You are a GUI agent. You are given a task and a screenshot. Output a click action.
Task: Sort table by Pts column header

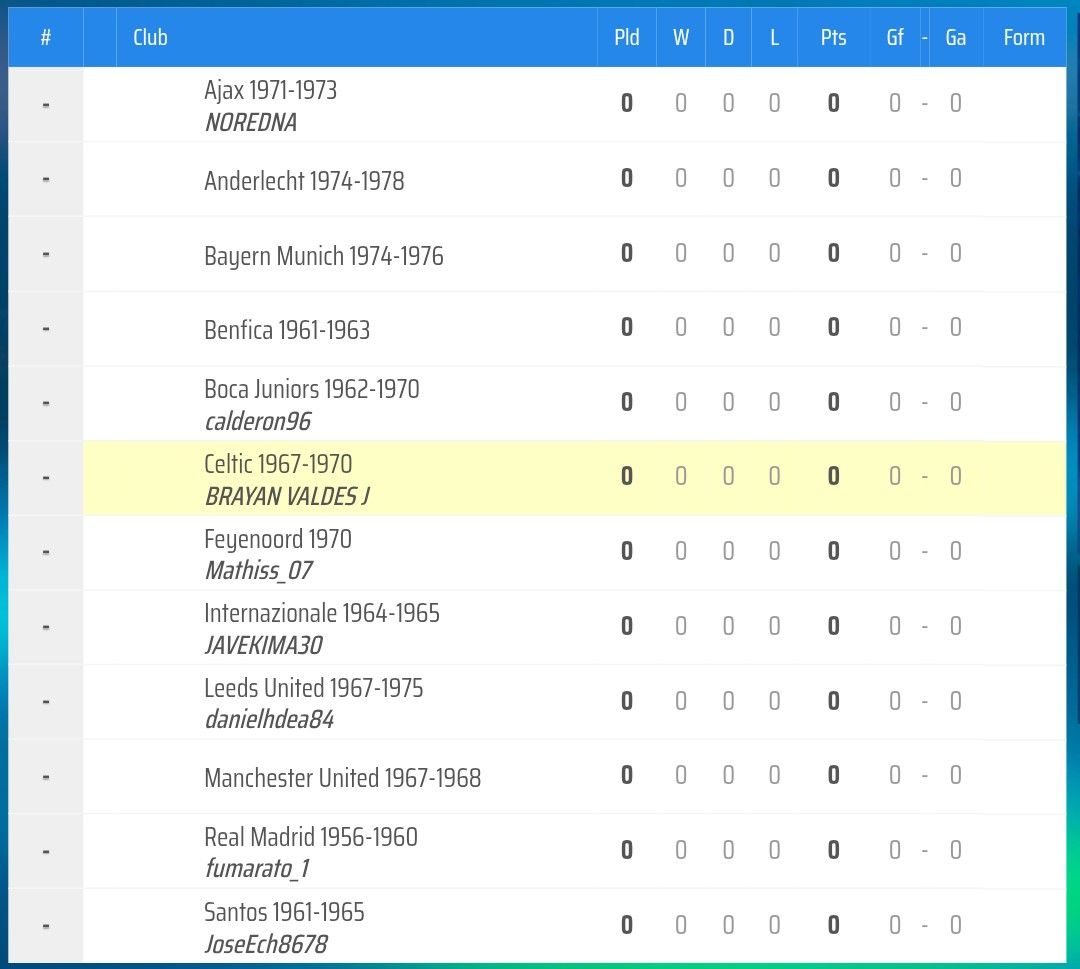tap(833, 37)
